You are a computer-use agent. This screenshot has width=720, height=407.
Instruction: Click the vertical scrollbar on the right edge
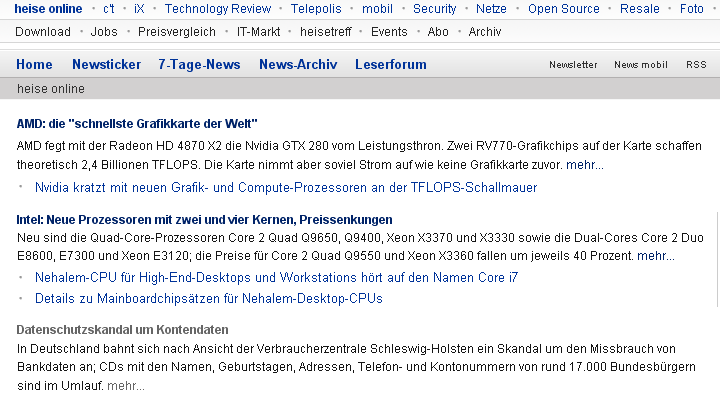718,259
